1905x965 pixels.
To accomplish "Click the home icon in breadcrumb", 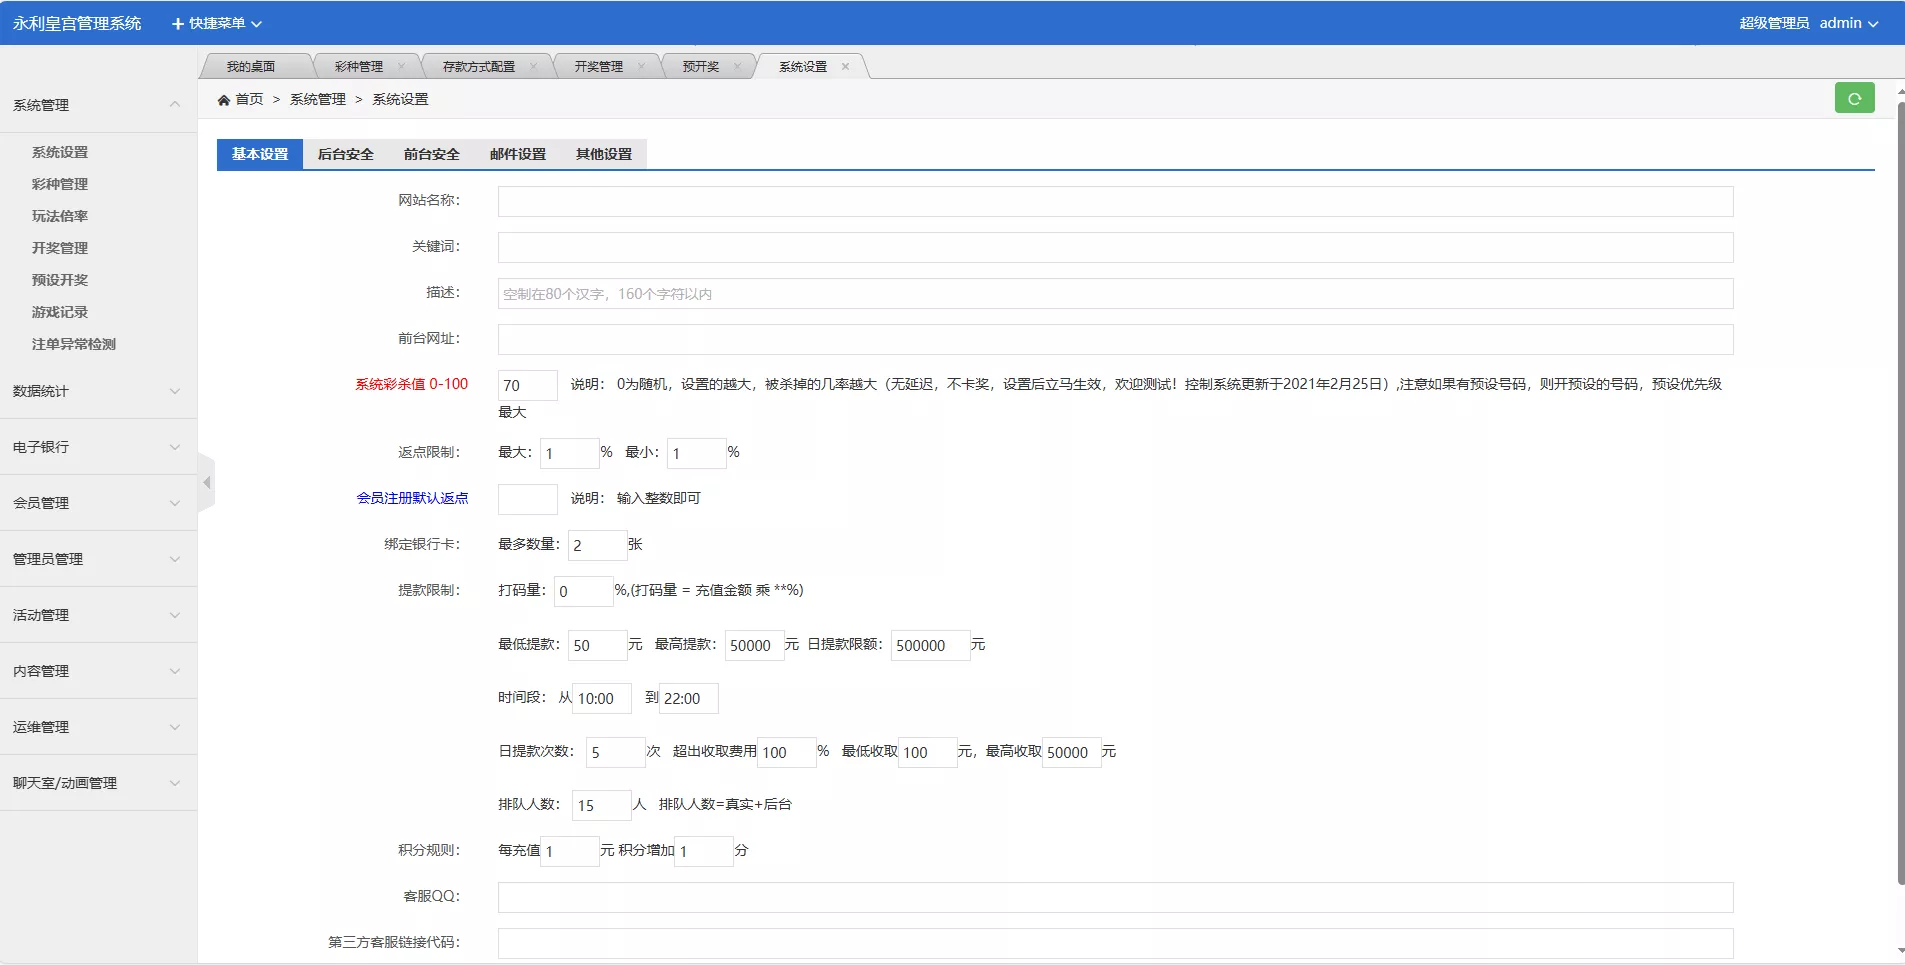I will click(224, 100).
